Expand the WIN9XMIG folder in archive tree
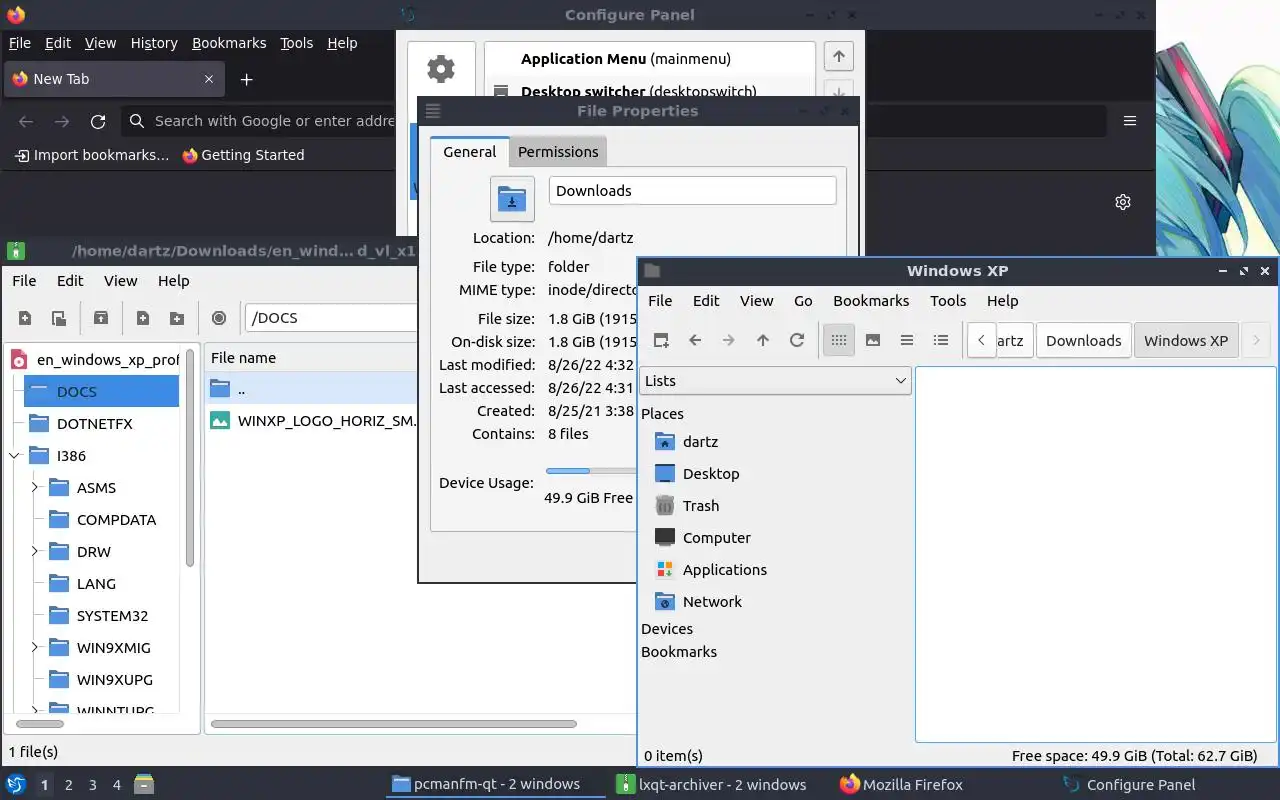This screenshot has height=800, width=1280. [35, 648]
